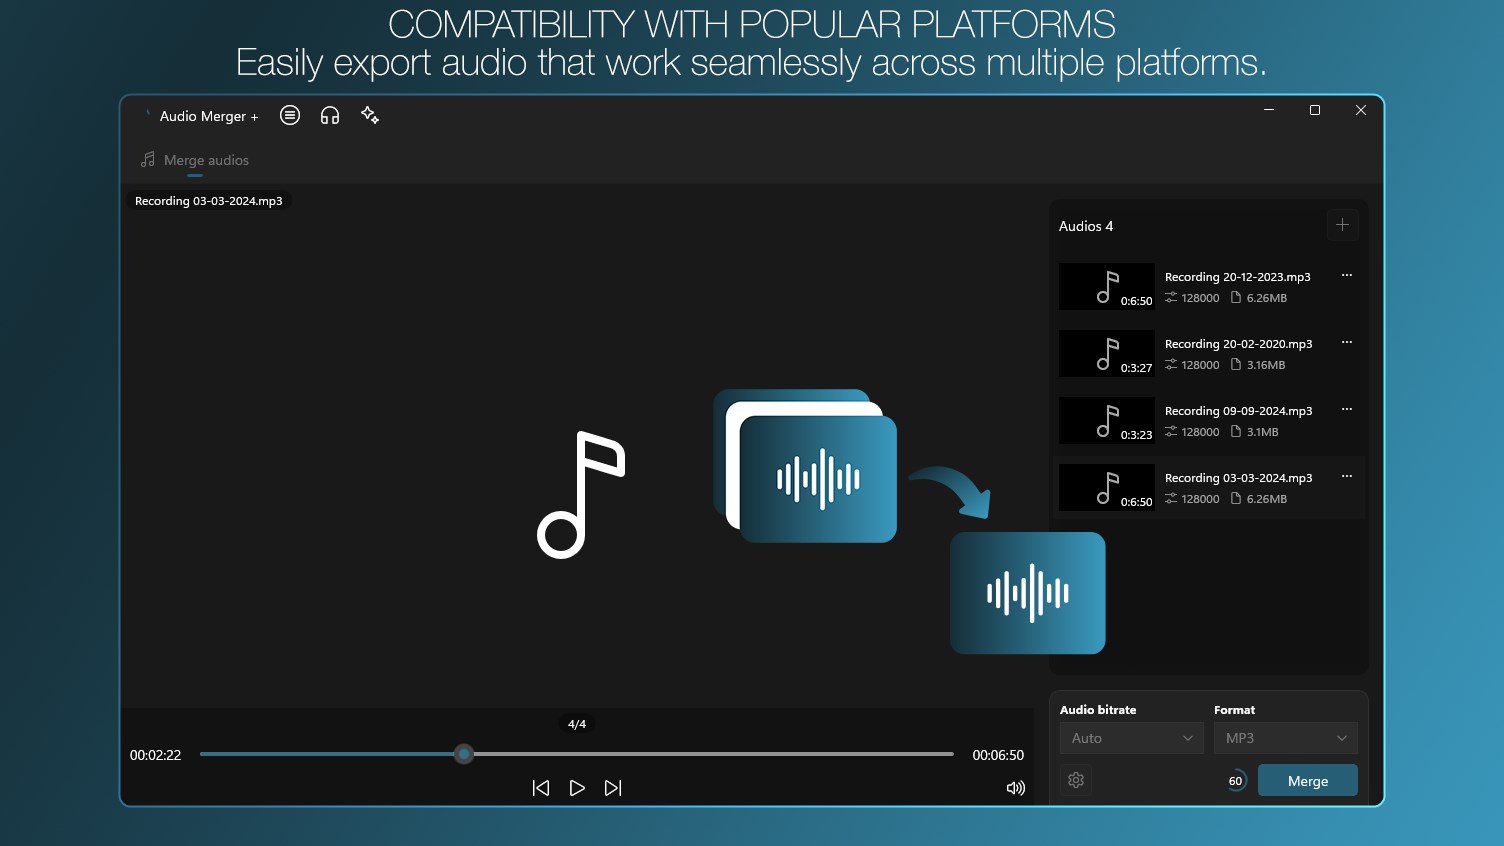
Task: Click the playback seek slider handle
Action: 463,754
